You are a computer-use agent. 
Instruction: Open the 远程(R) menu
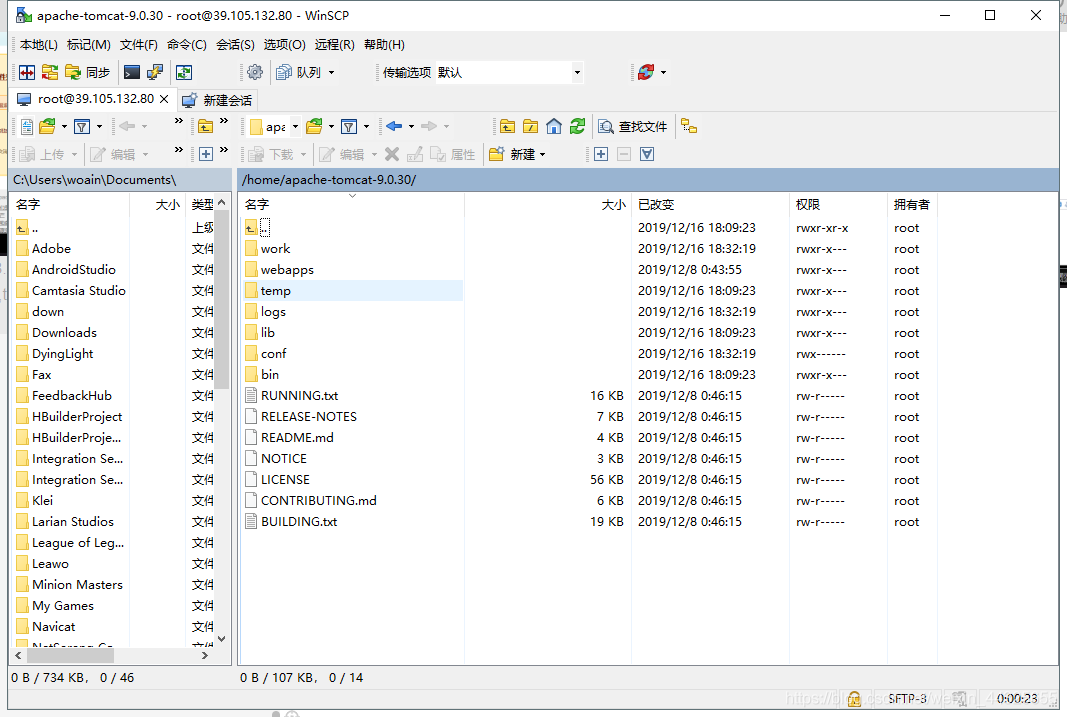point(334,45)
